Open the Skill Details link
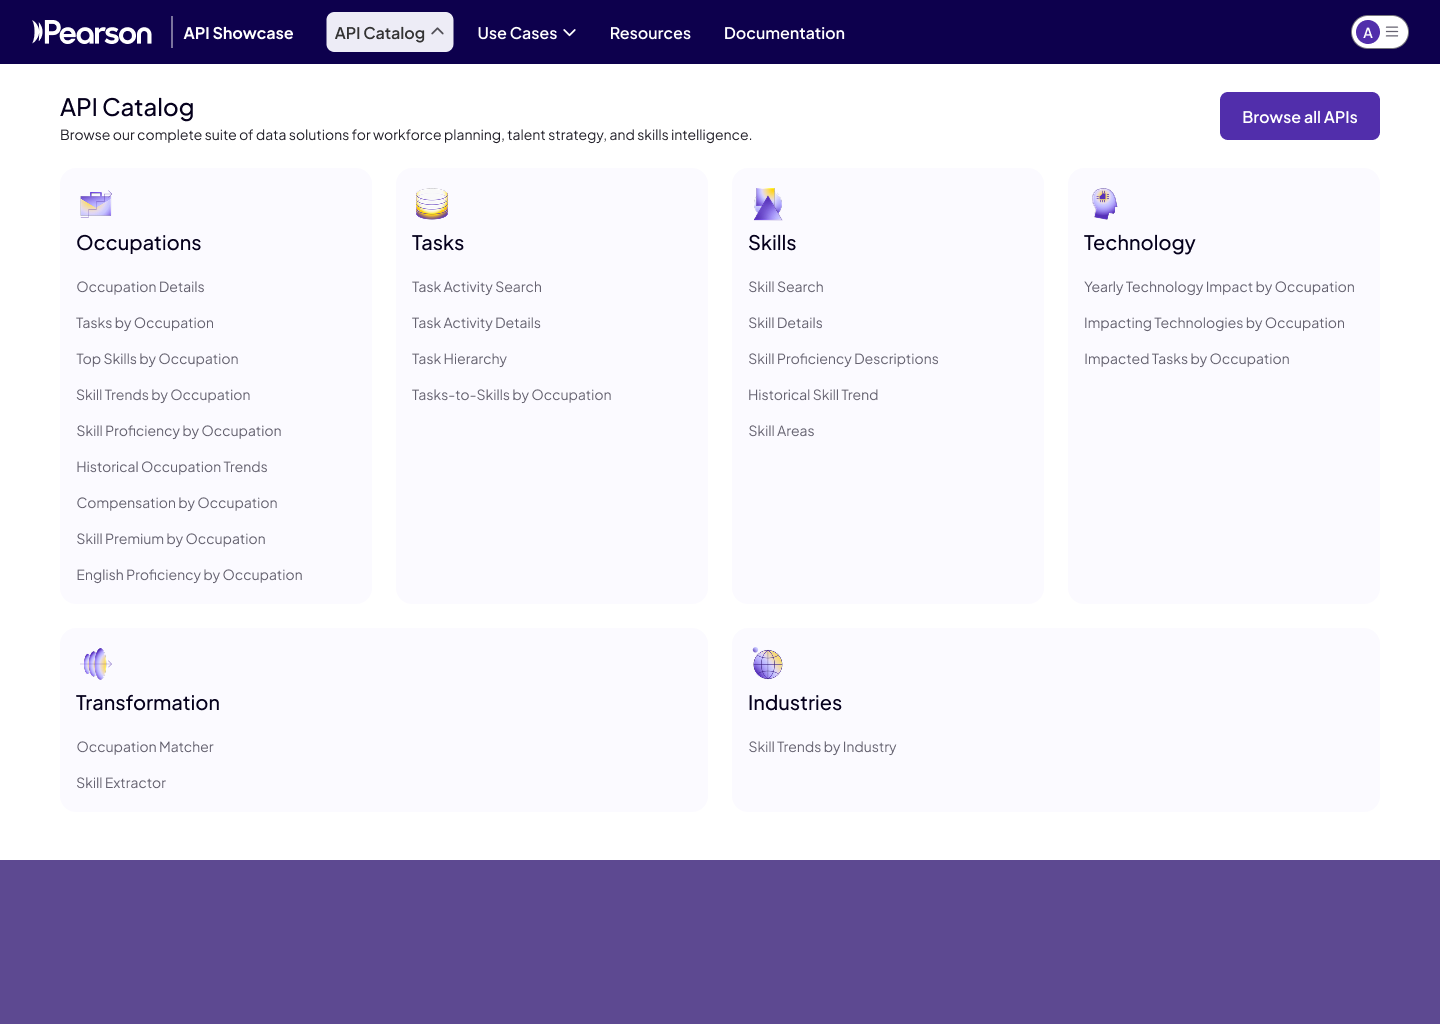This screenshot has height=1024, width=1440. [x=785, y=323]
